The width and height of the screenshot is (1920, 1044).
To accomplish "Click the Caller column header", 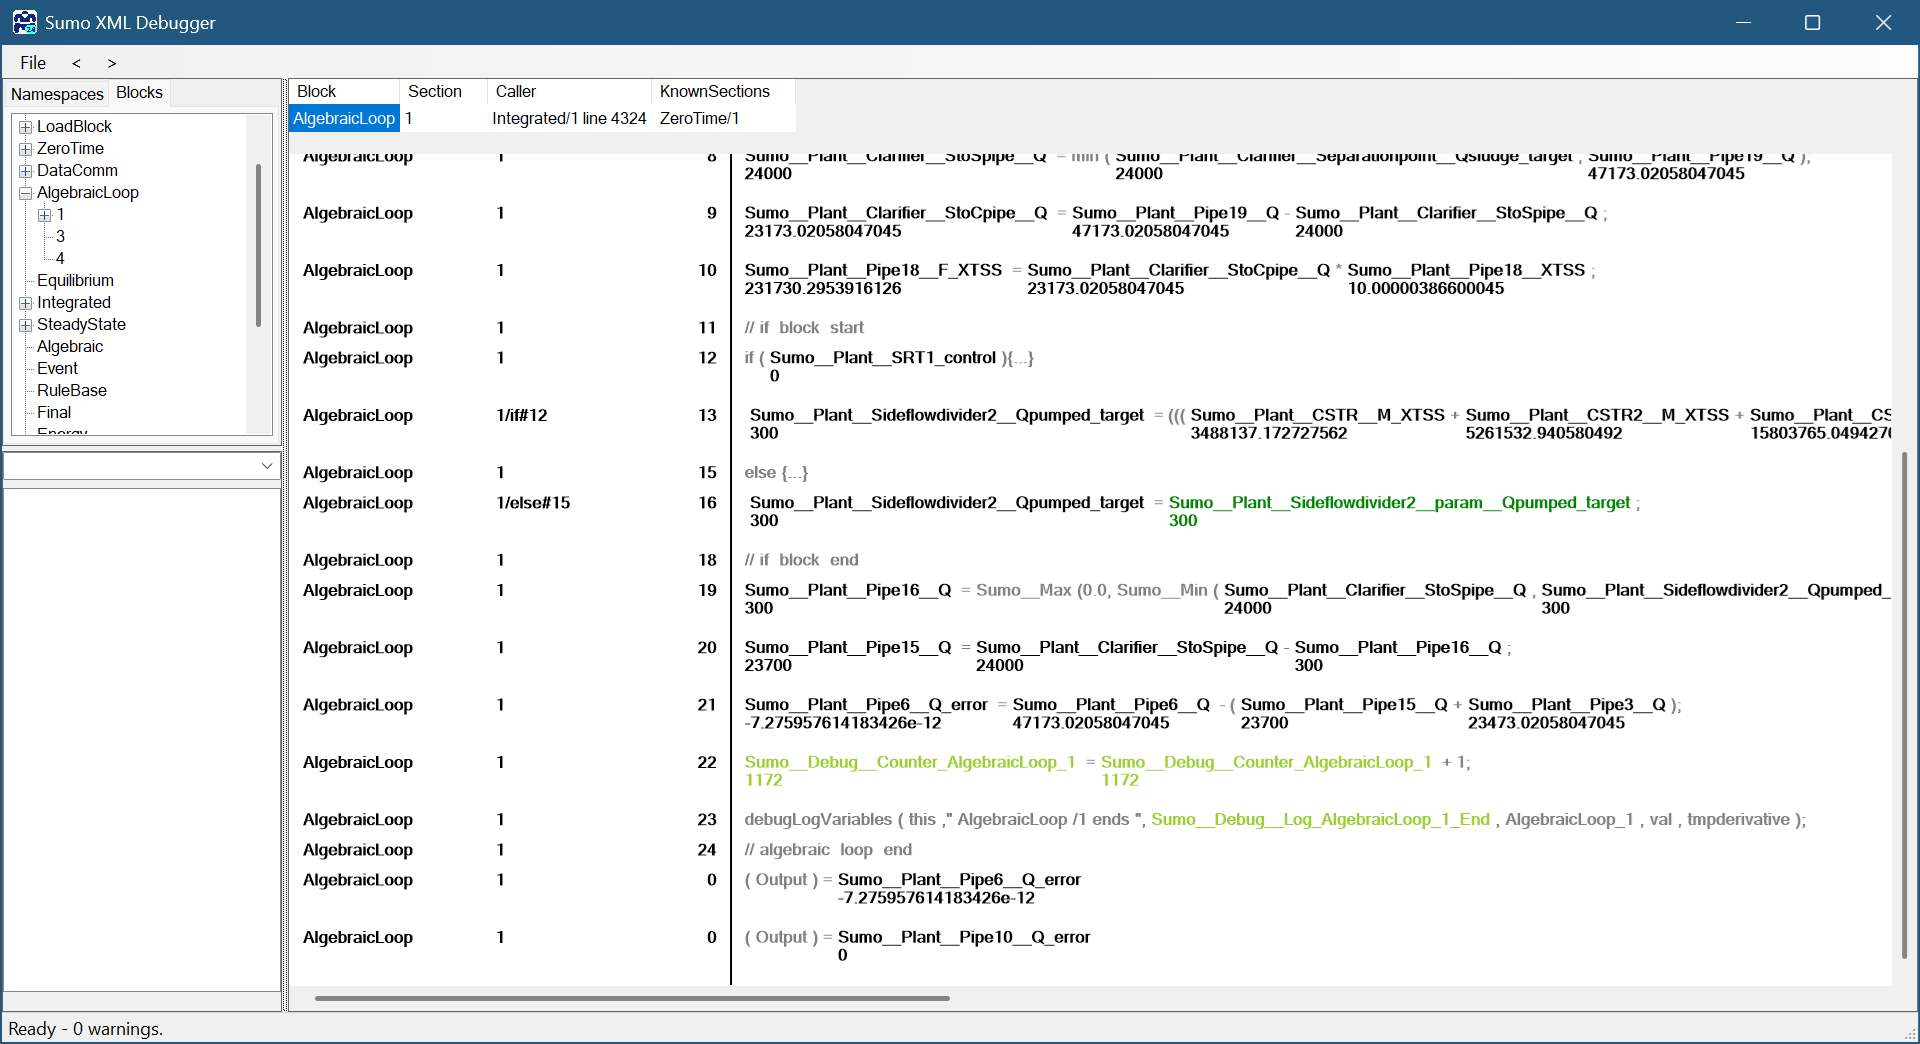I will pos(516,92).
